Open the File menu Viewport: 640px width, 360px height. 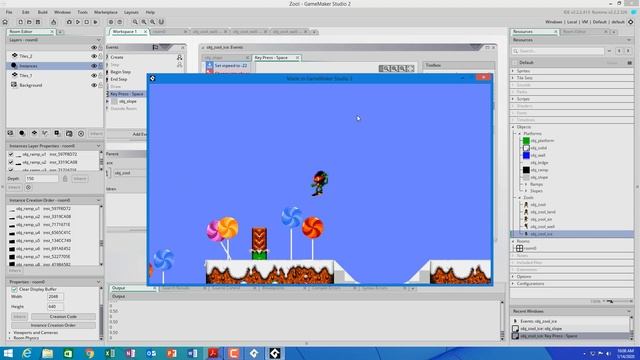coord(9,12)
